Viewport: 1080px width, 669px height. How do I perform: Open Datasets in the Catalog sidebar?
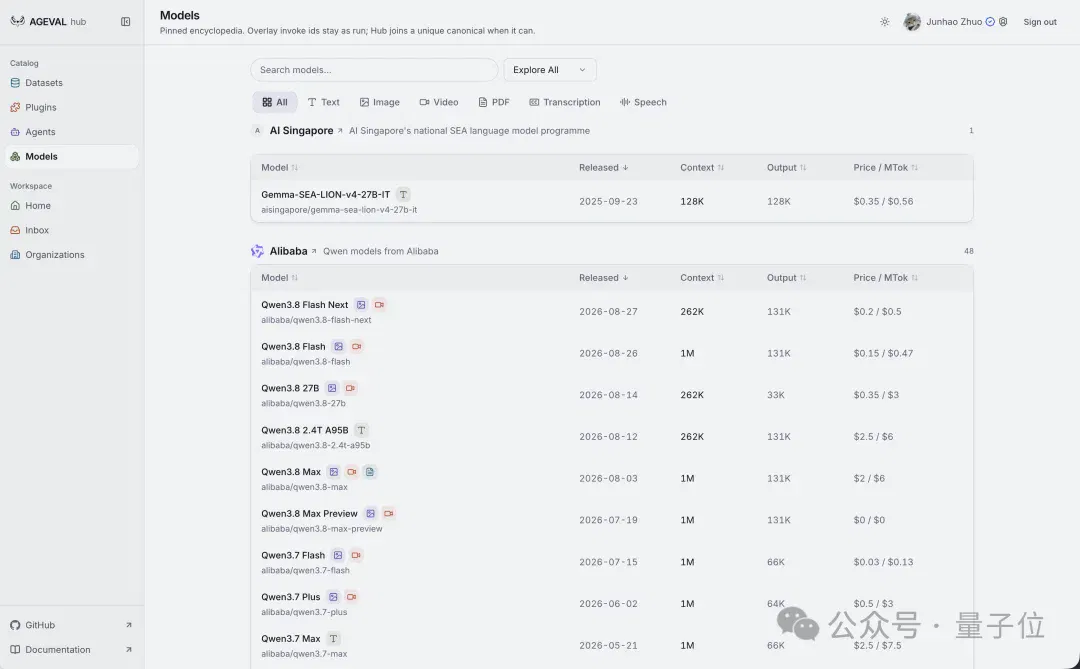click(x=72, y=83)
